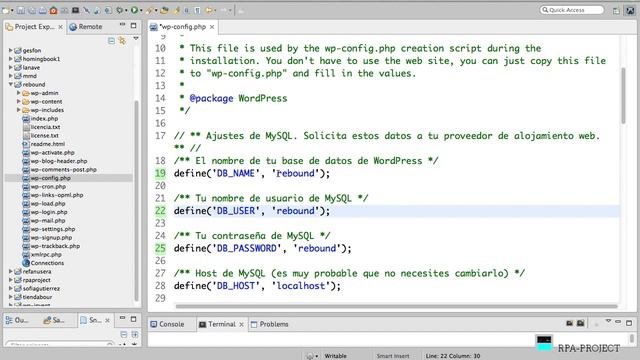This screenshot has height=360, width=640.
Task: Select wp-settings.php in the project tree
Action: [x=53, y=229]
